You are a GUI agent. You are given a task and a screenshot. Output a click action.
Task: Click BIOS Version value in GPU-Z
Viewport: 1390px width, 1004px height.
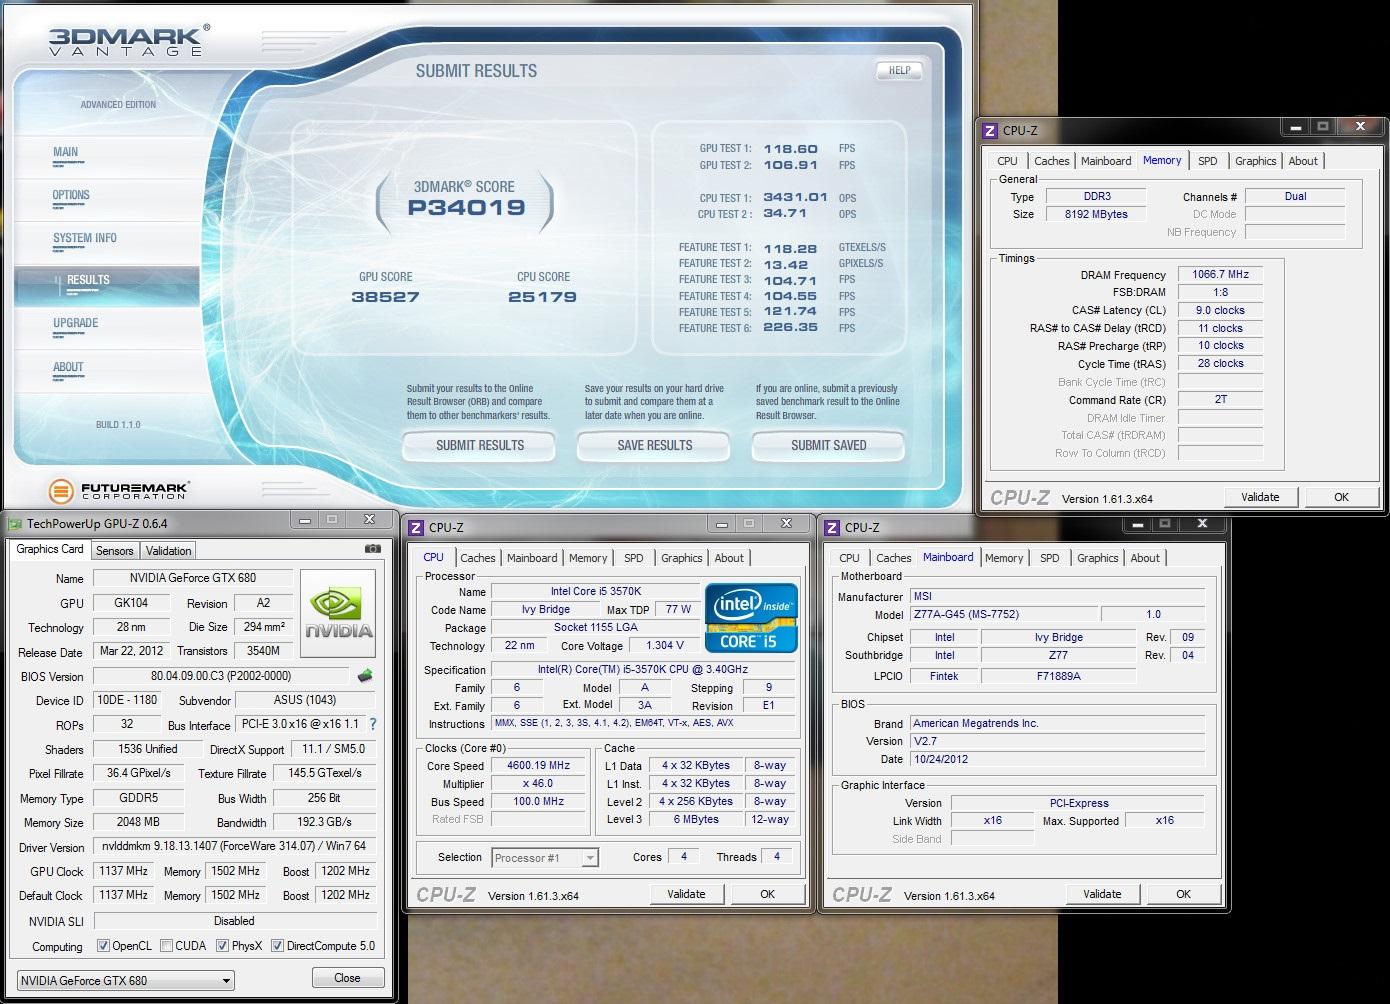(221, 676)
